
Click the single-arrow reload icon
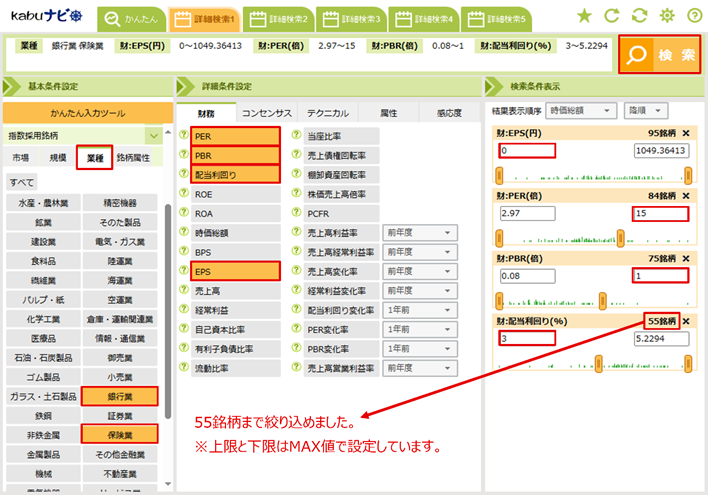(612, 16)
